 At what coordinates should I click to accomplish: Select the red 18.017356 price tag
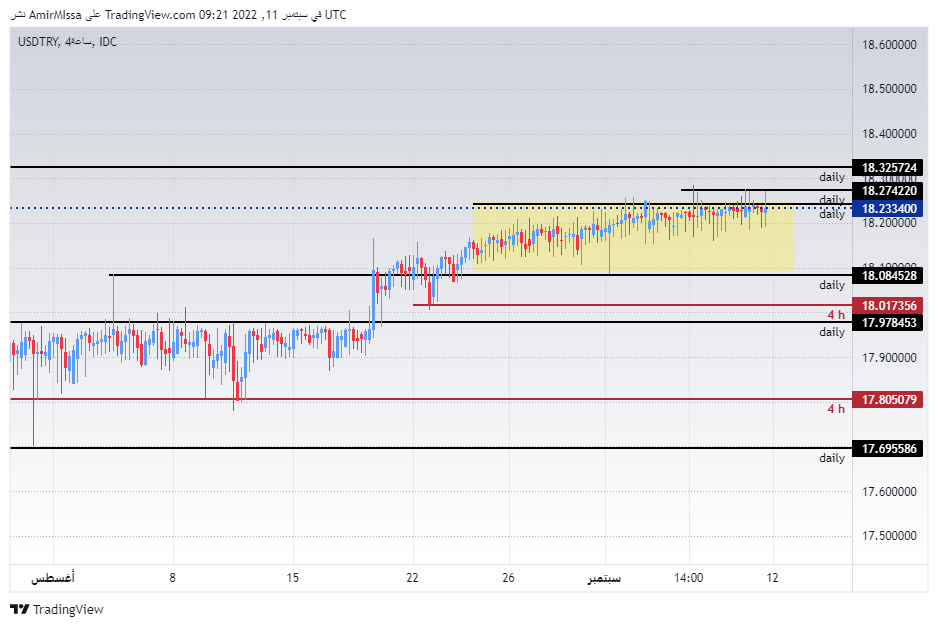(x=888, y=306)
